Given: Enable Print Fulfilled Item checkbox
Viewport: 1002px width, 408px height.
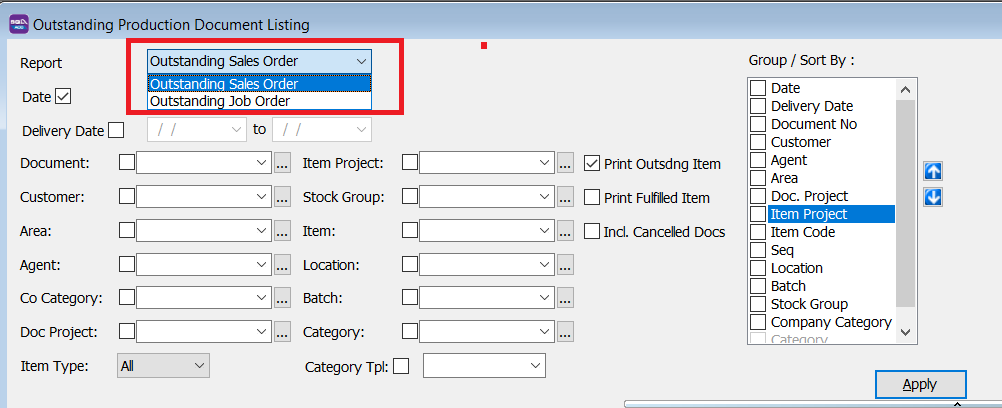Looking at the screenshot, I should 592,198.
